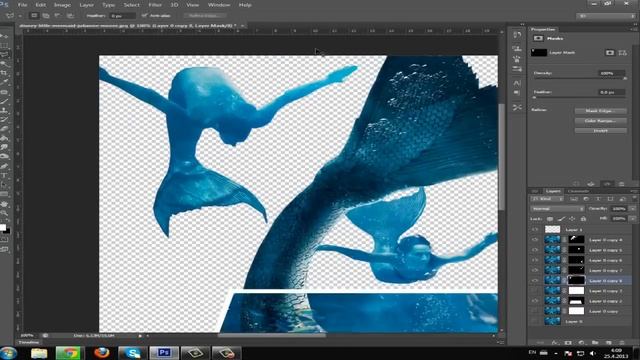Select the pixel mask button in Properties
640x360 pixels.
click(x=610, y=53)
